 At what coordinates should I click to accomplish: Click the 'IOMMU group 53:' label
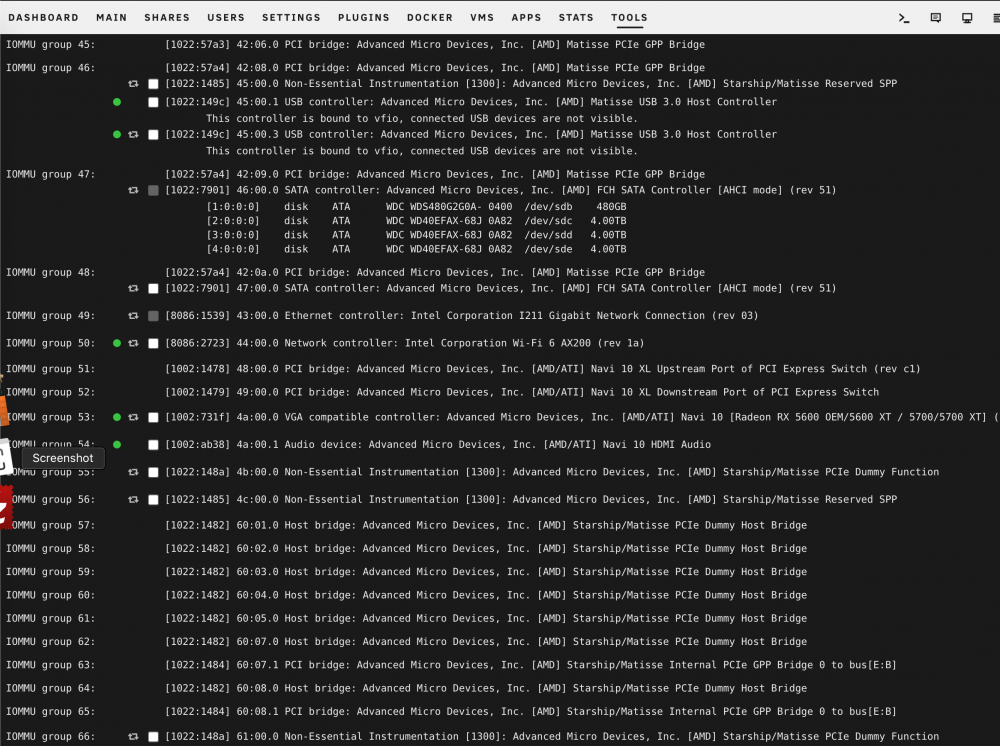coord(50,417)
